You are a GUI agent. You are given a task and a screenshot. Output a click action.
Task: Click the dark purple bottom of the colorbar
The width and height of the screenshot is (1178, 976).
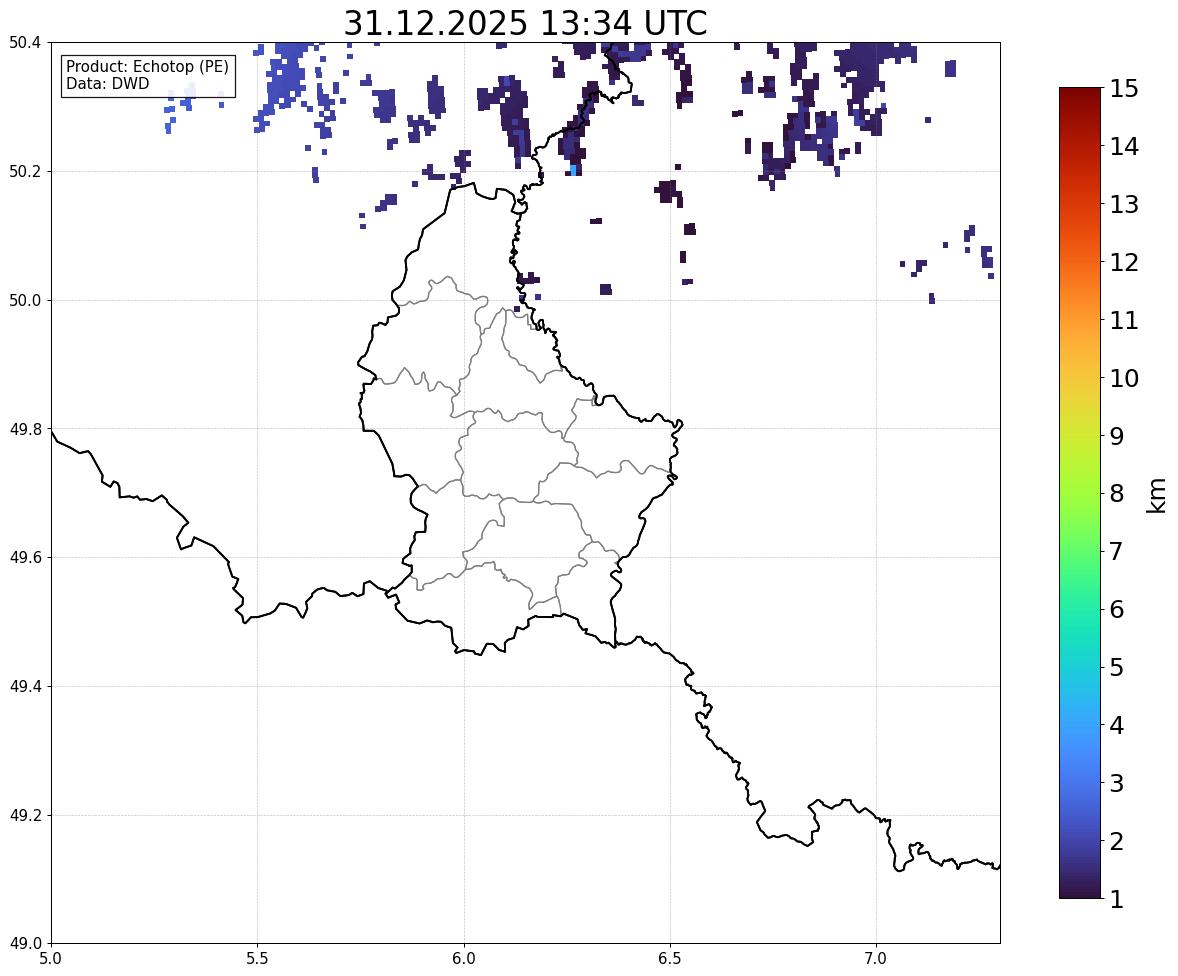pyautogui.click(x=1080, y=890)
